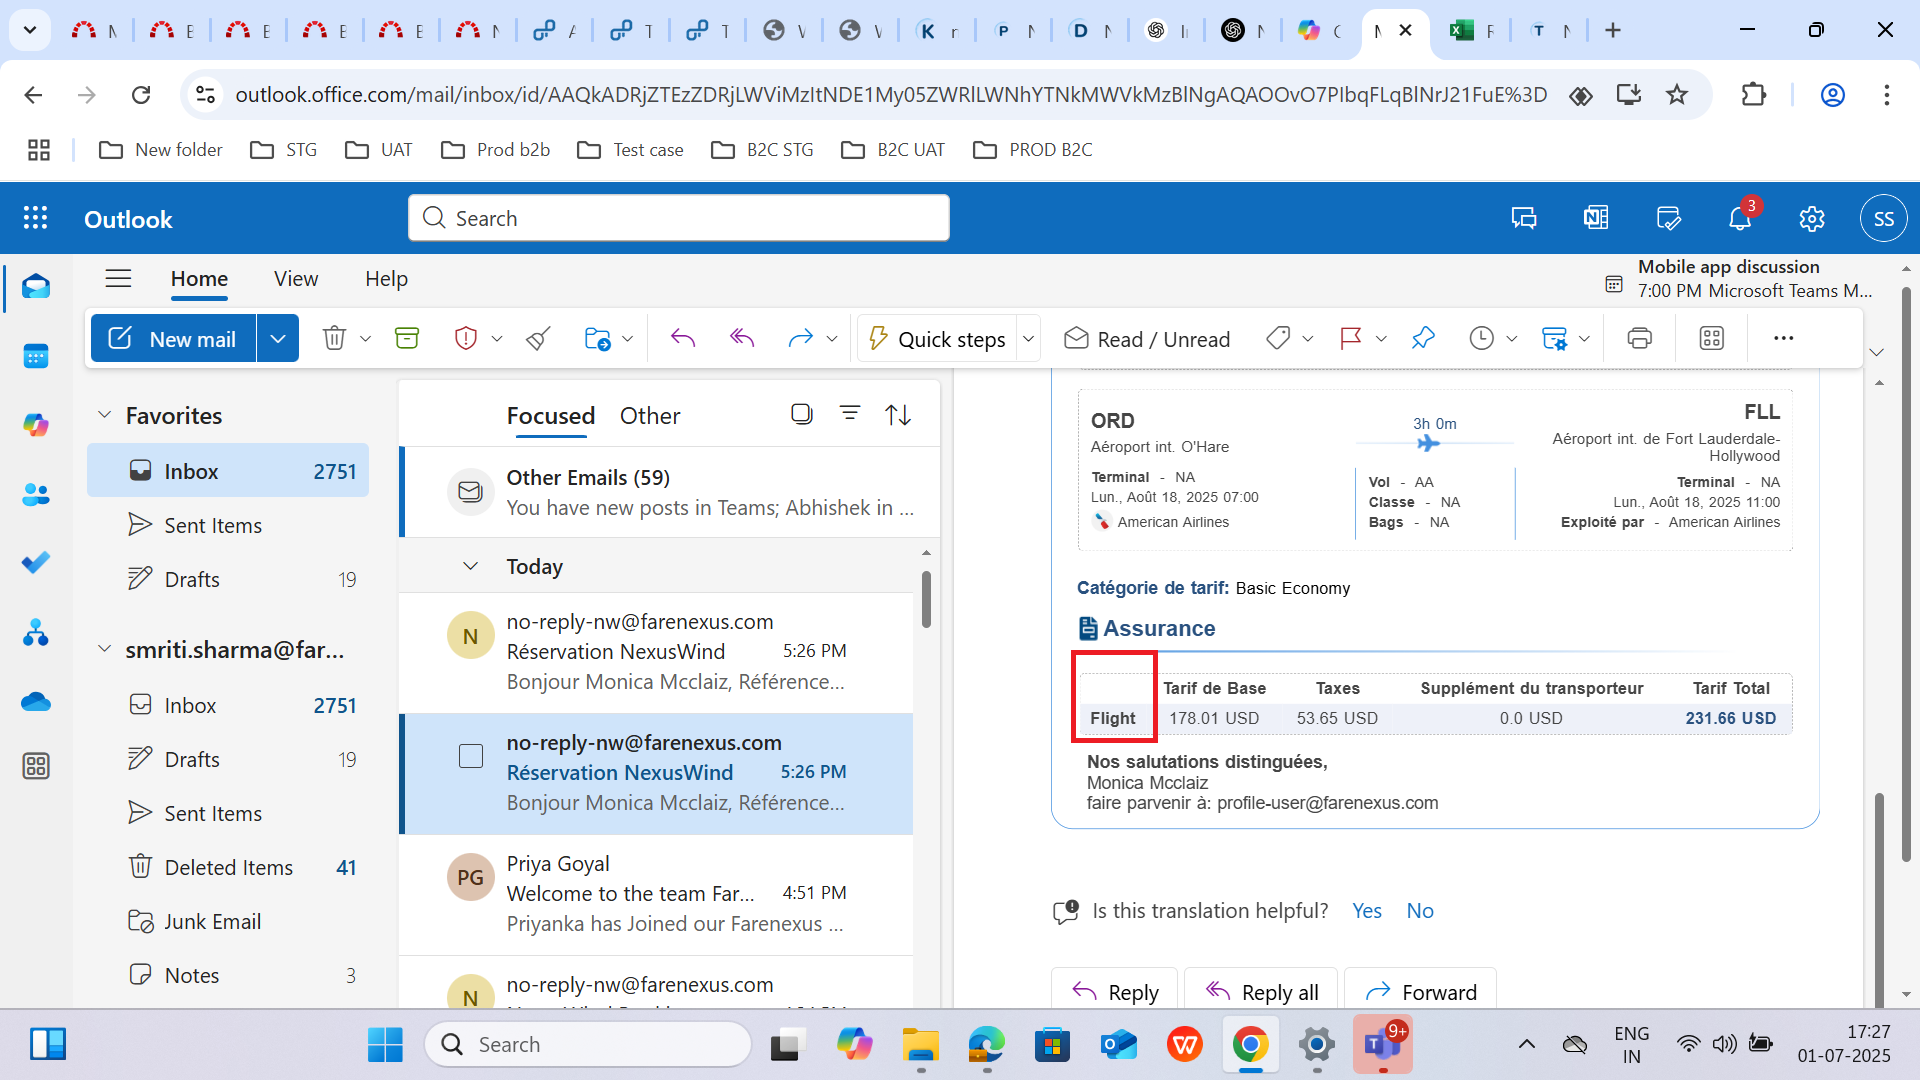Select the Focused inbox tab
Screen dimensions: 1920x1080
tap(551, 415)
